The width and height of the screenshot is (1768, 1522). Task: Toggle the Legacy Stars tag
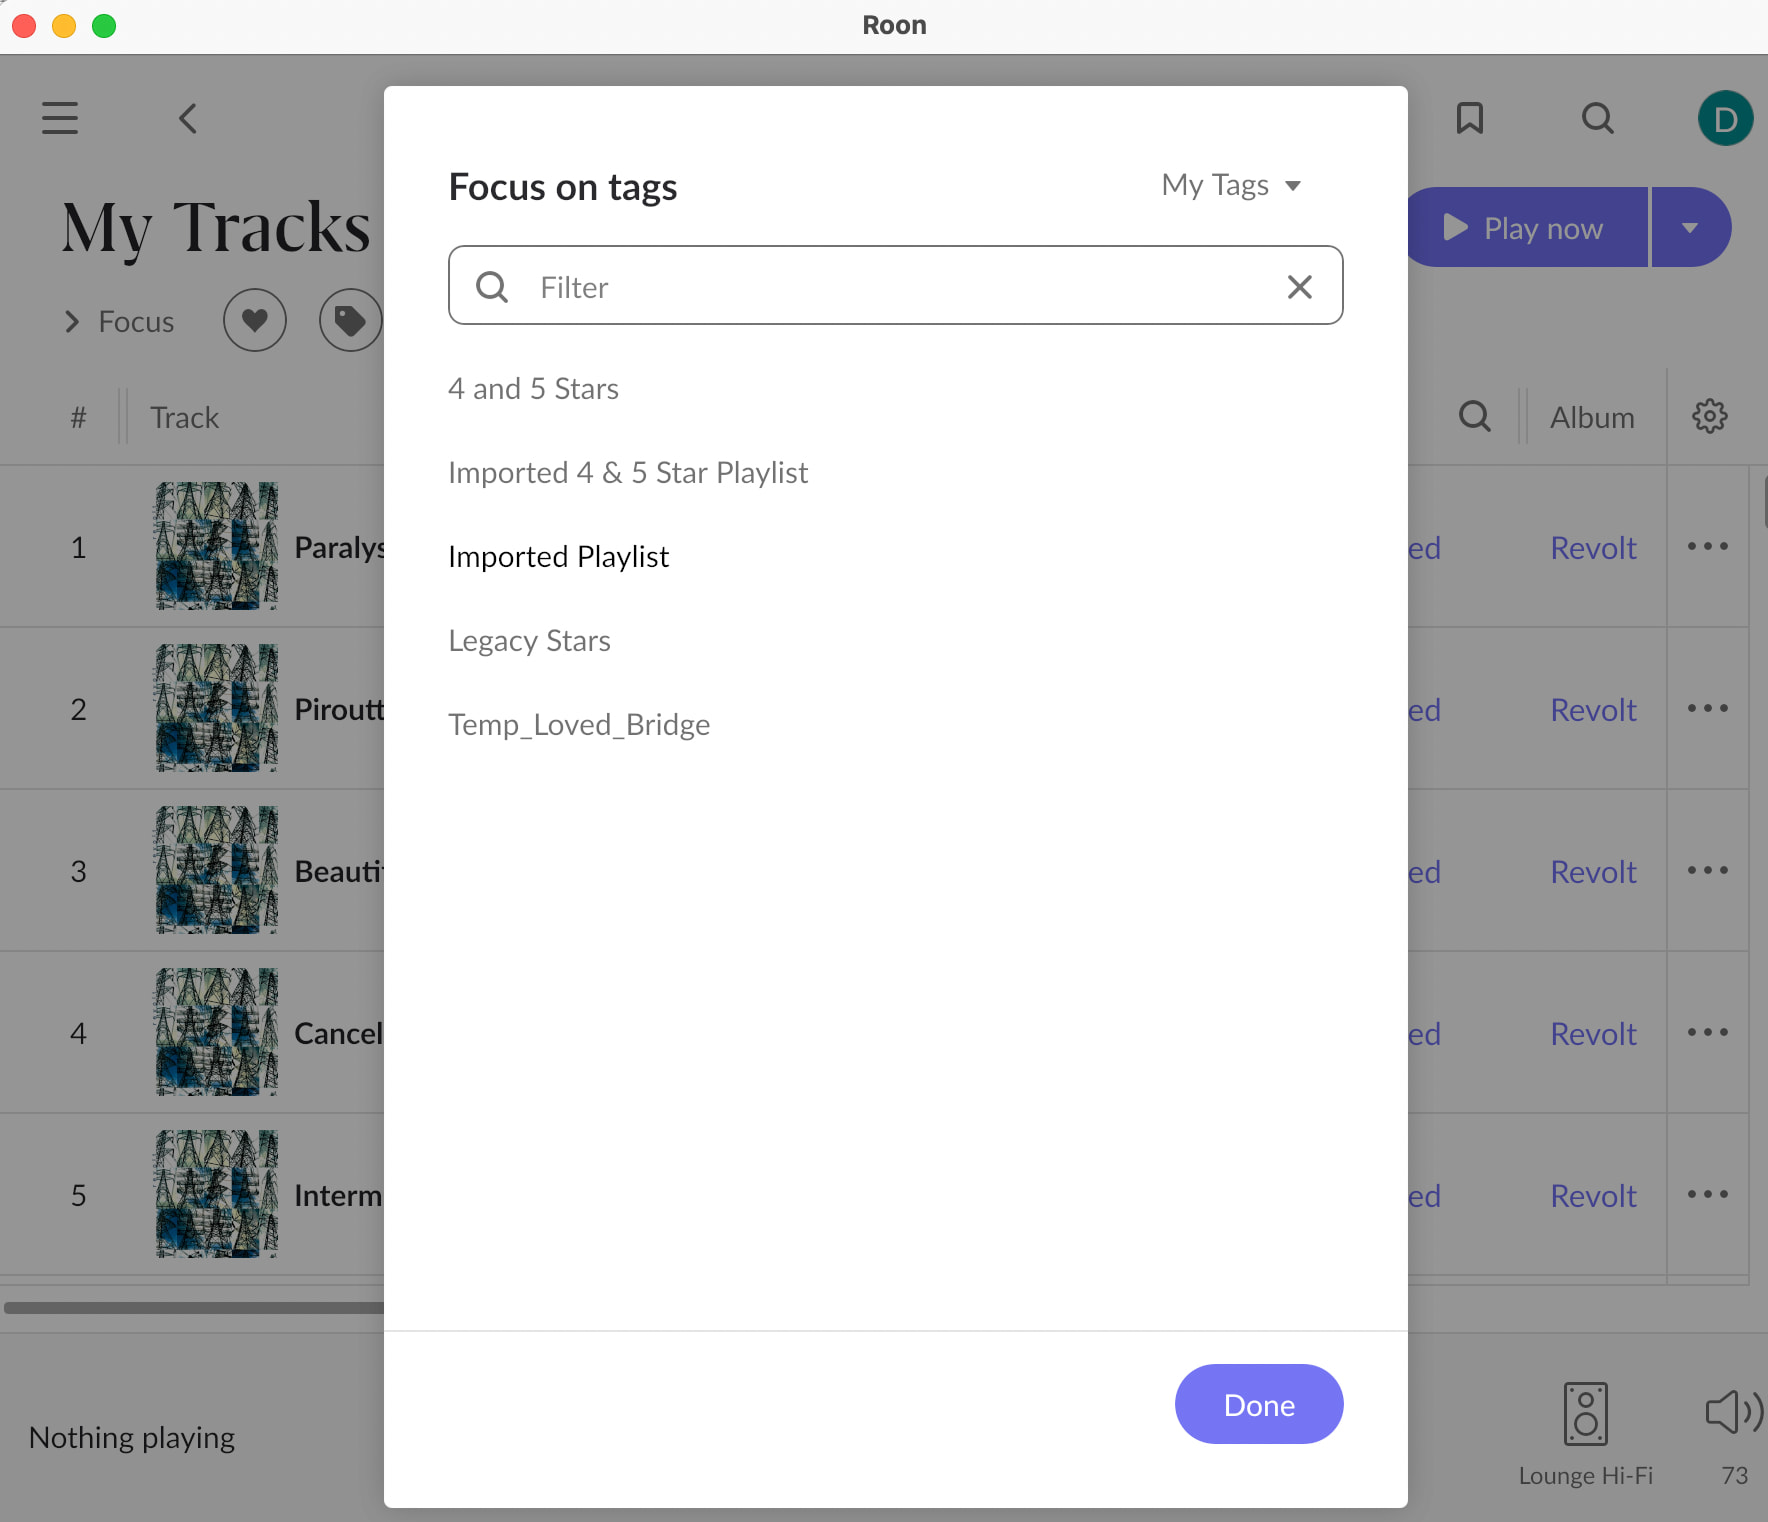click(x=529, y=640)
